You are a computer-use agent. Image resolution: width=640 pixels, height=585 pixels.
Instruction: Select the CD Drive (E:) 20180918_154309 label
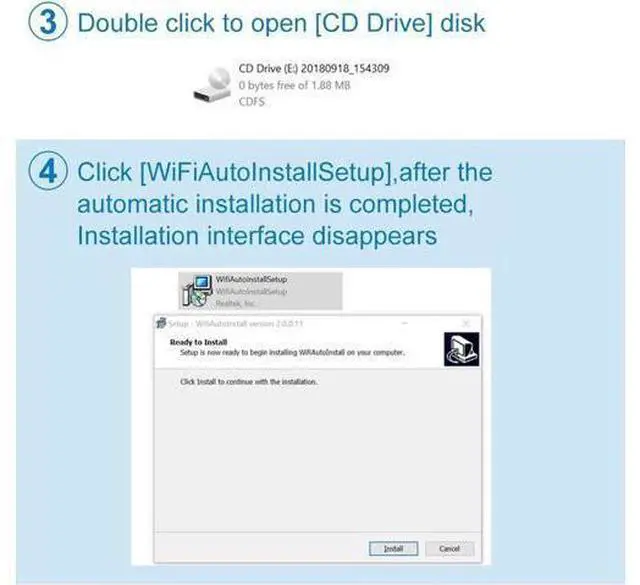(313, 68)
